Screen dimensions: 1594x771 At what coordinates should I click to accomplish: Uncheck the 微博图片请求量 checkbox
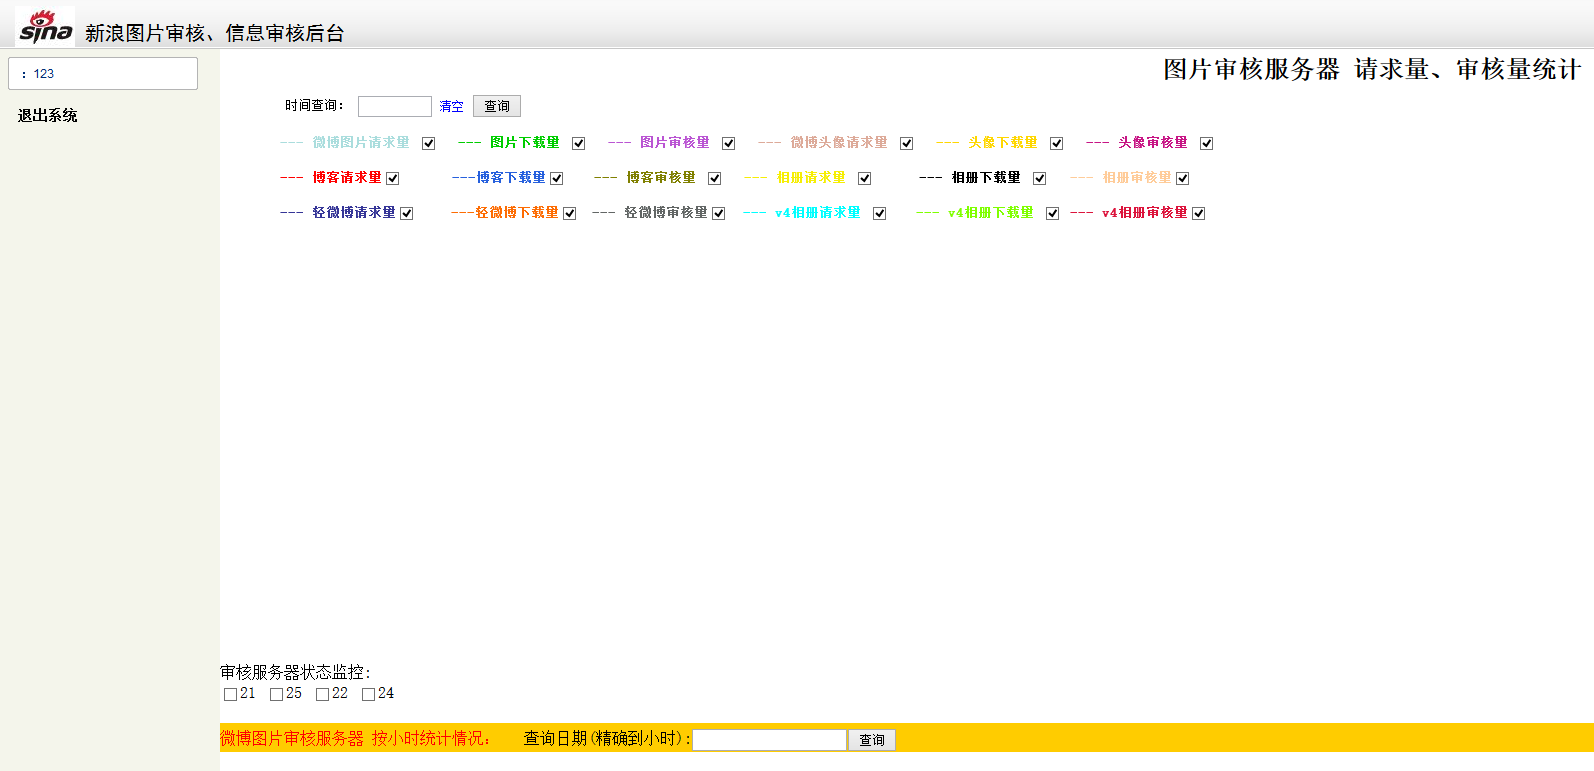[x=428, y=143]
